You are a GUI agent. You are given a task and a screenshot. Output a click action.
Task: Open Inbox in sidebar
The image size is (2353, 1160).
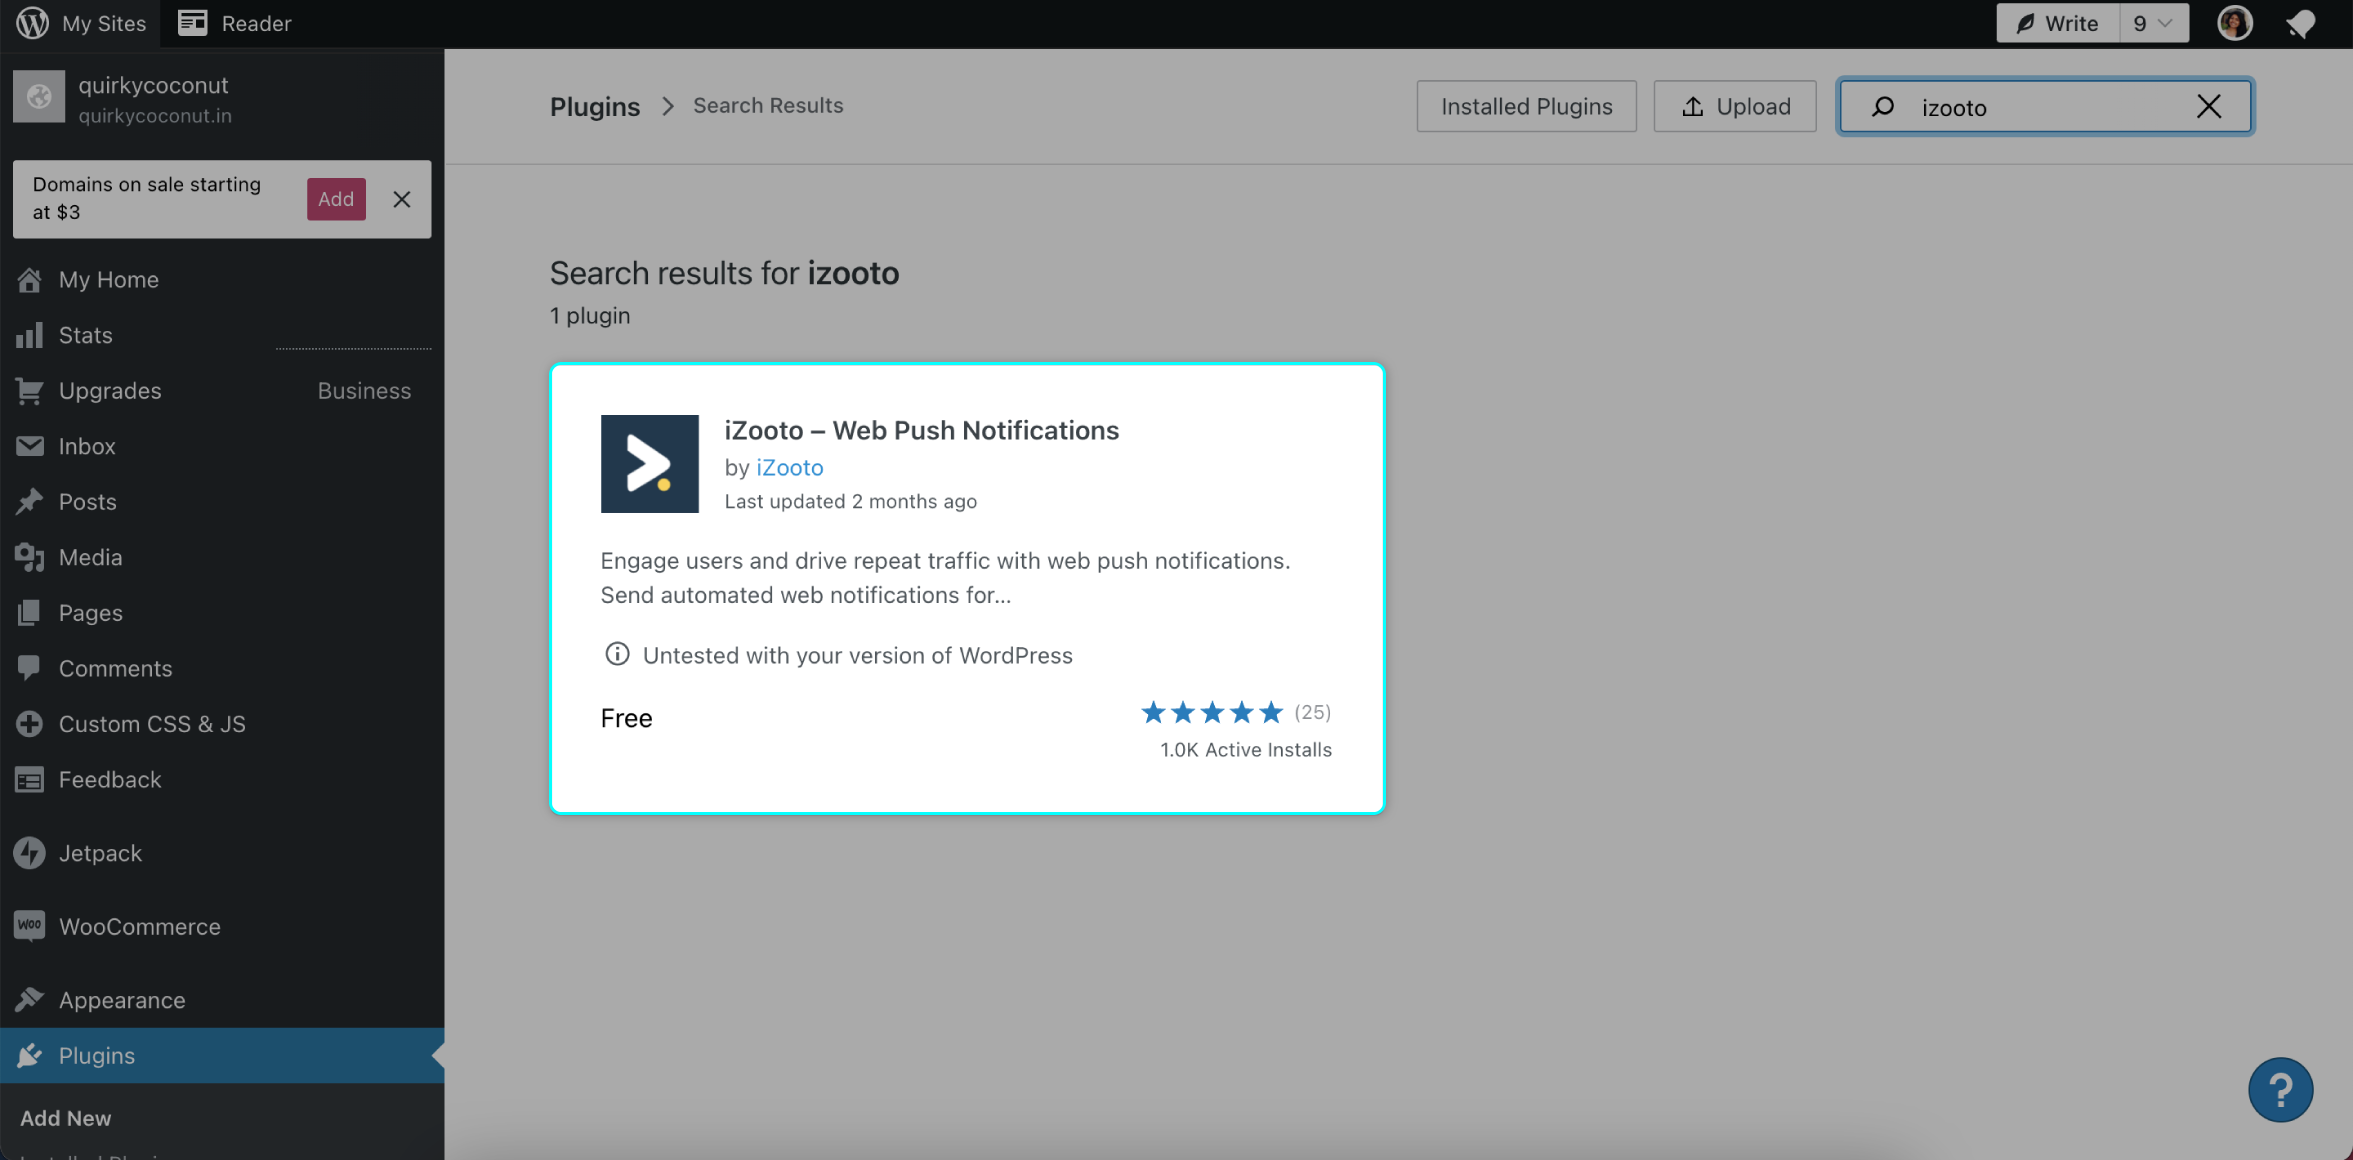[x=87, y=446]
